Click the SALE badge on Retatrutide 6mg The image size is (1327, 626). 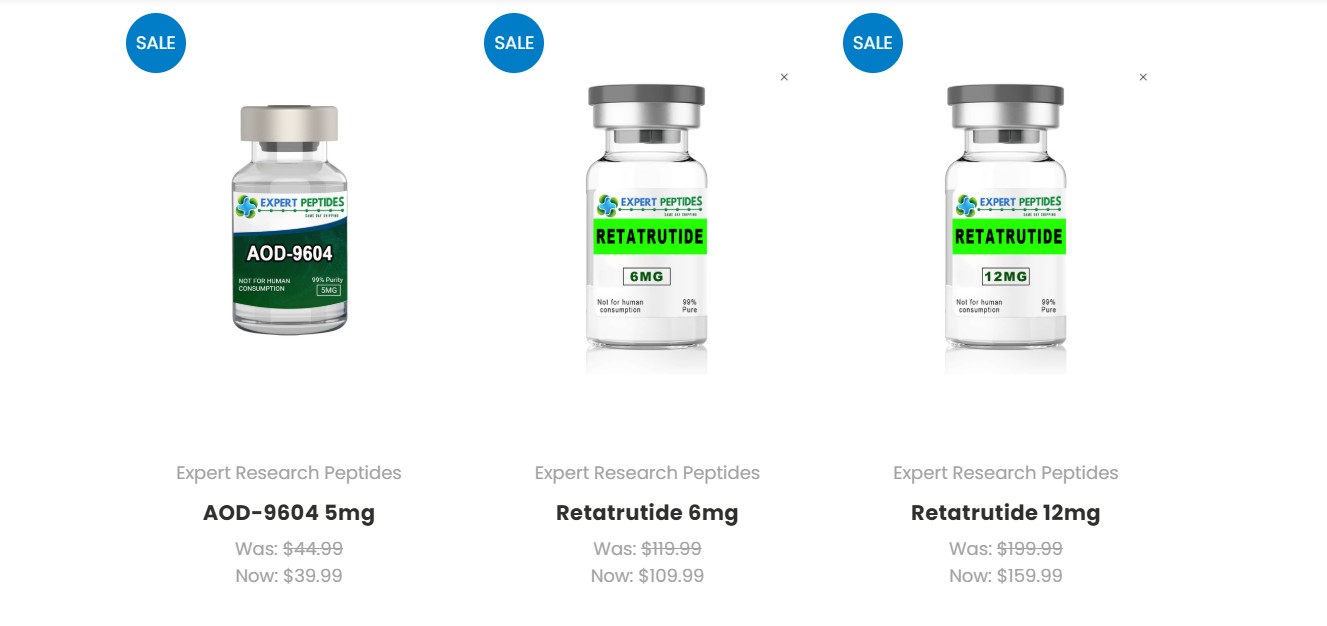514,43
